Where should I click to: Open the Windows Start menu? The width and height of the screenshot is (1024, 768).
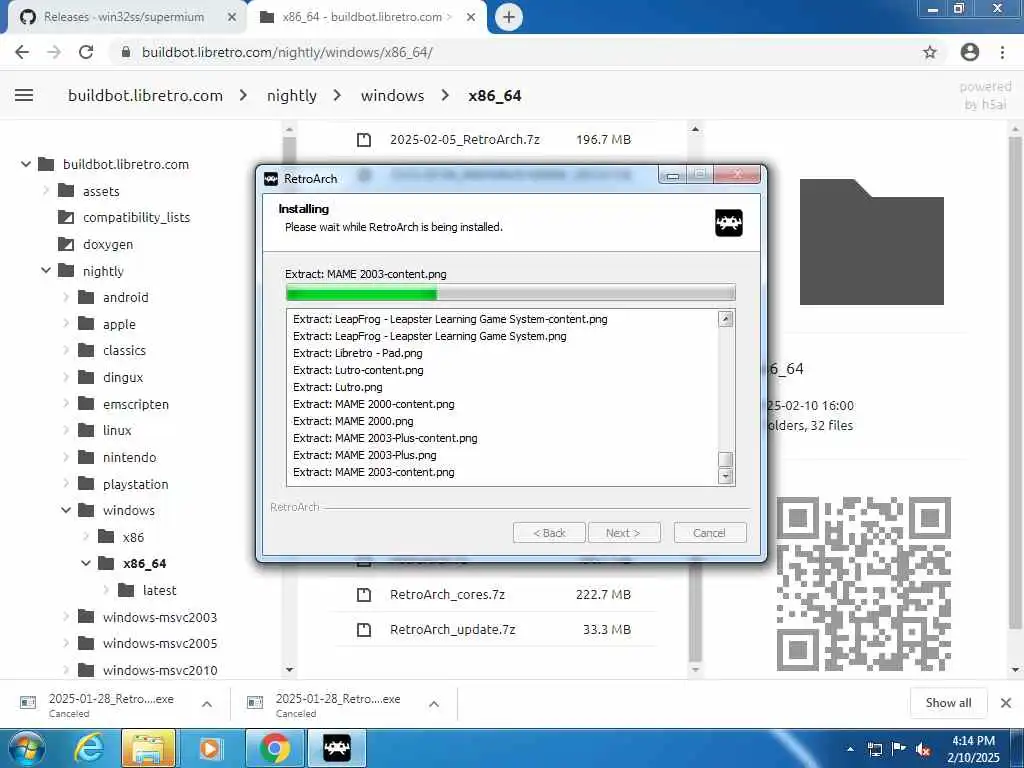[27, 748]
